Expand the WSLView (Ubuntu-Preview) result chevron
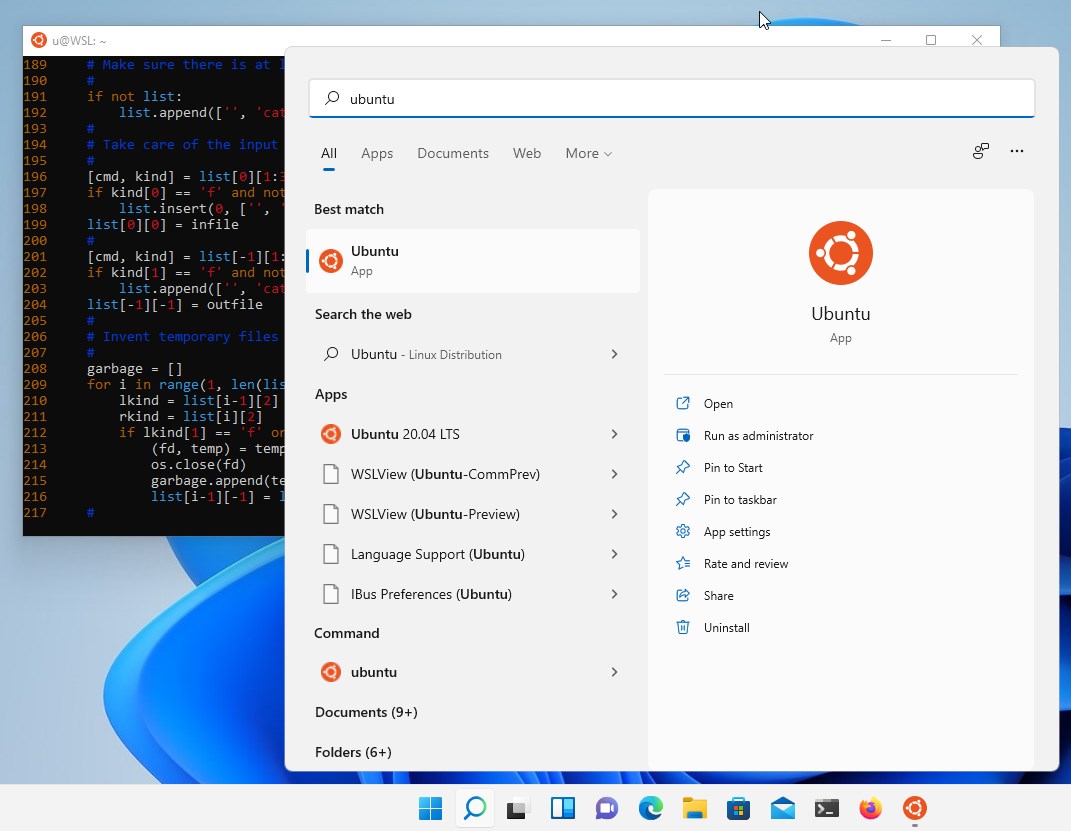 tap(615, 514)
